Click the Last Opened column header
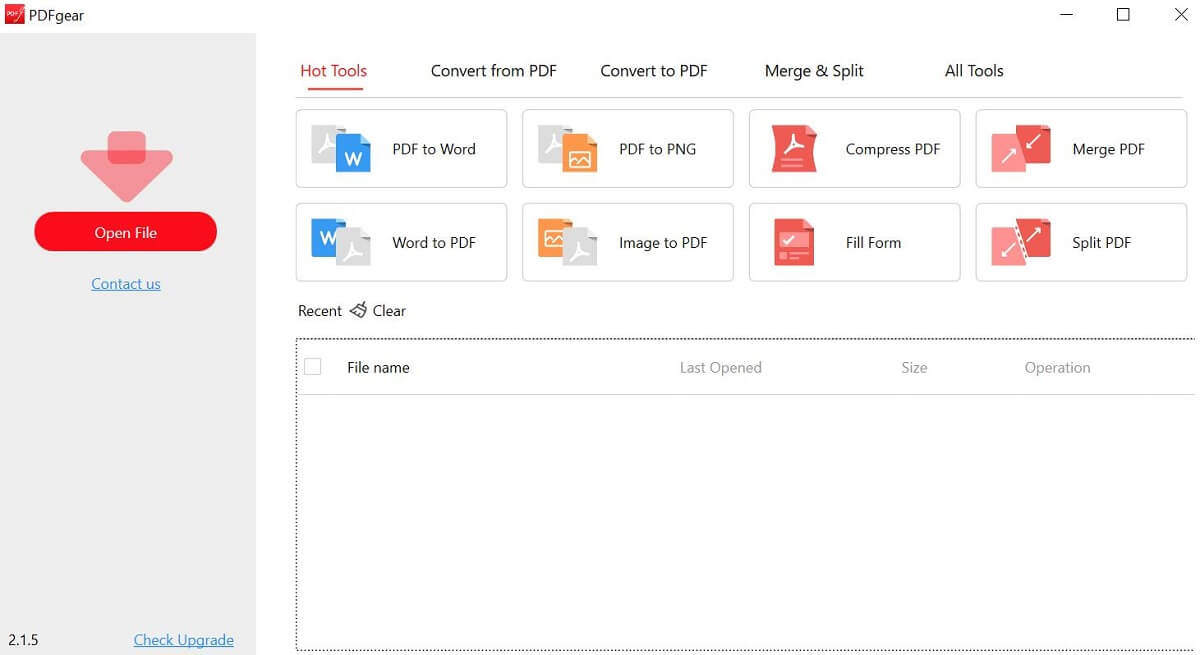 [721, 367]
